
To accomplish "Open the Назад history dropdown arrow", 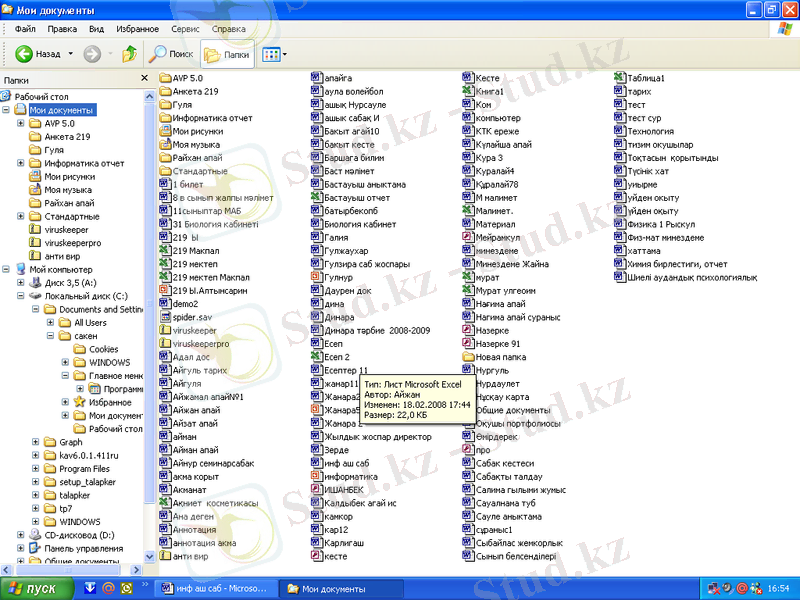I will [x=70, y=54].
